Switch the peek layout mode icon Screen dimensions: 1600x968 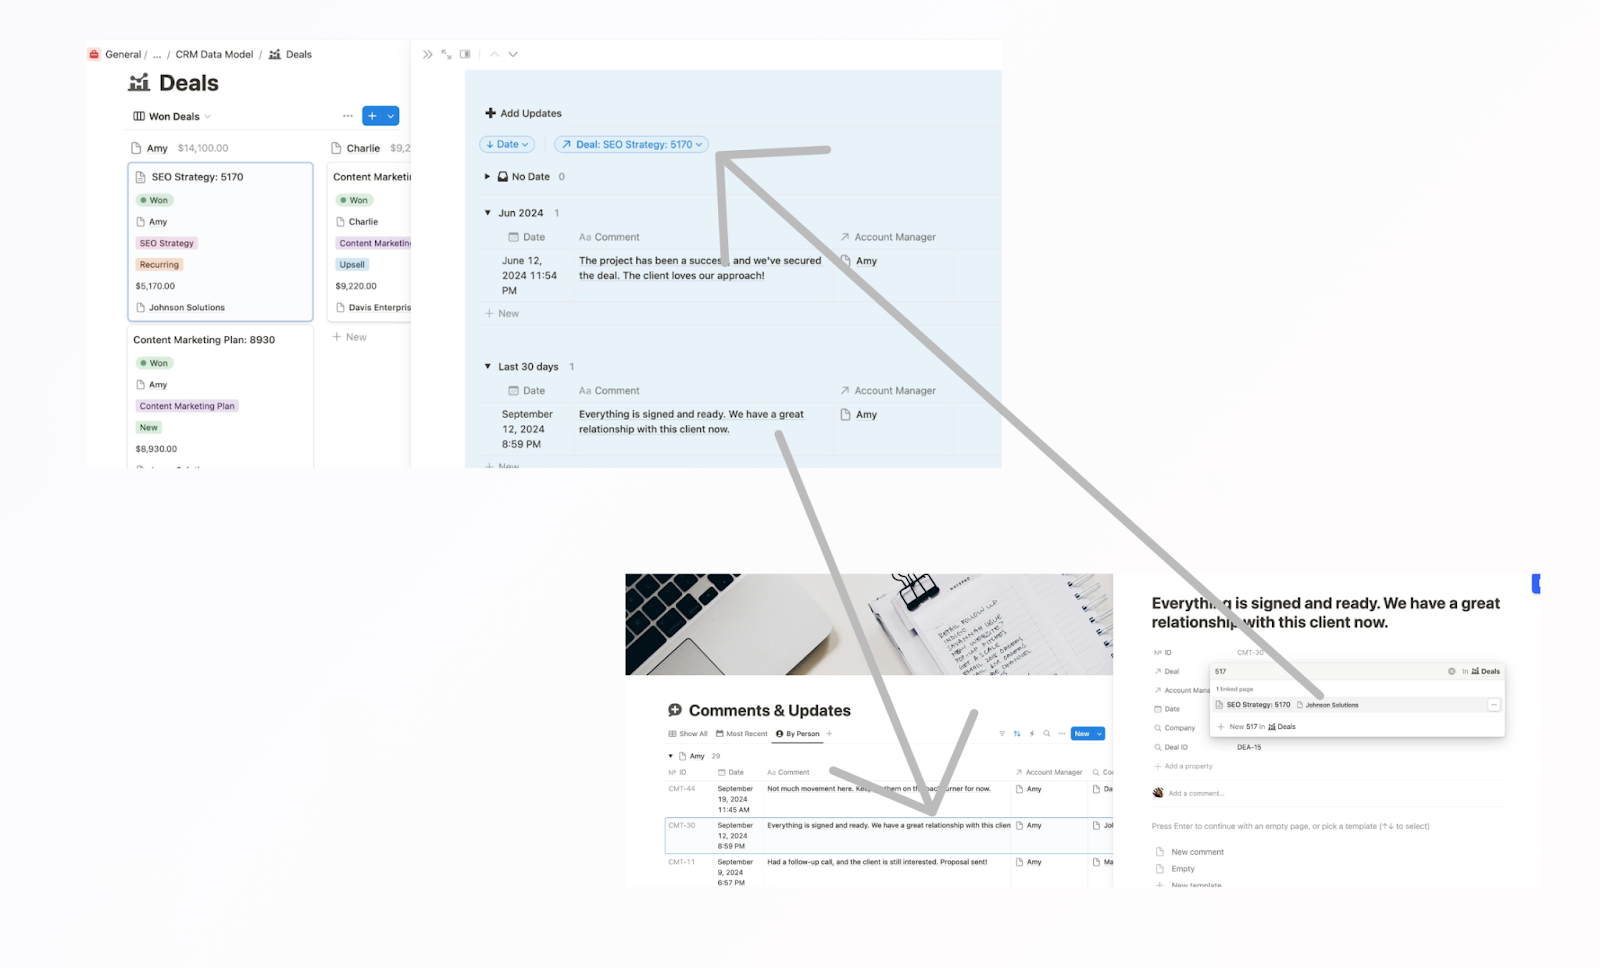click(465, 54)
